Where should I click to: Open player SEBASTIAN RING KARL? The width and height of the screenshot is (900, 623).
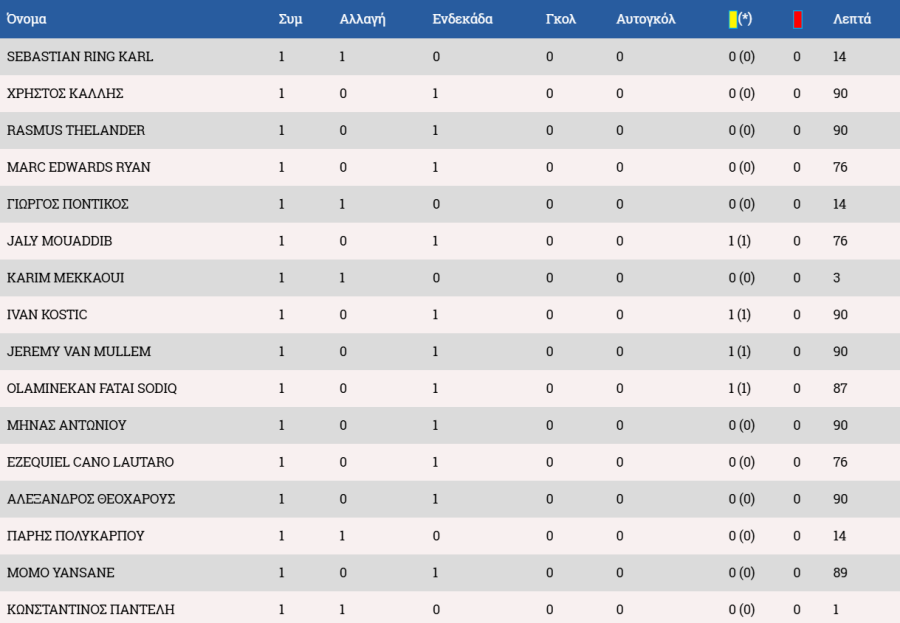click(80, 57)
